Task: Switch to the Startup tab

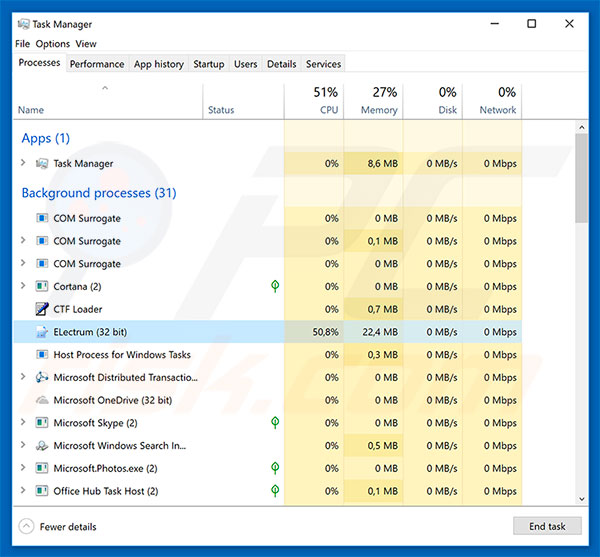Action: pyautogui.click(x=209, y=64)
